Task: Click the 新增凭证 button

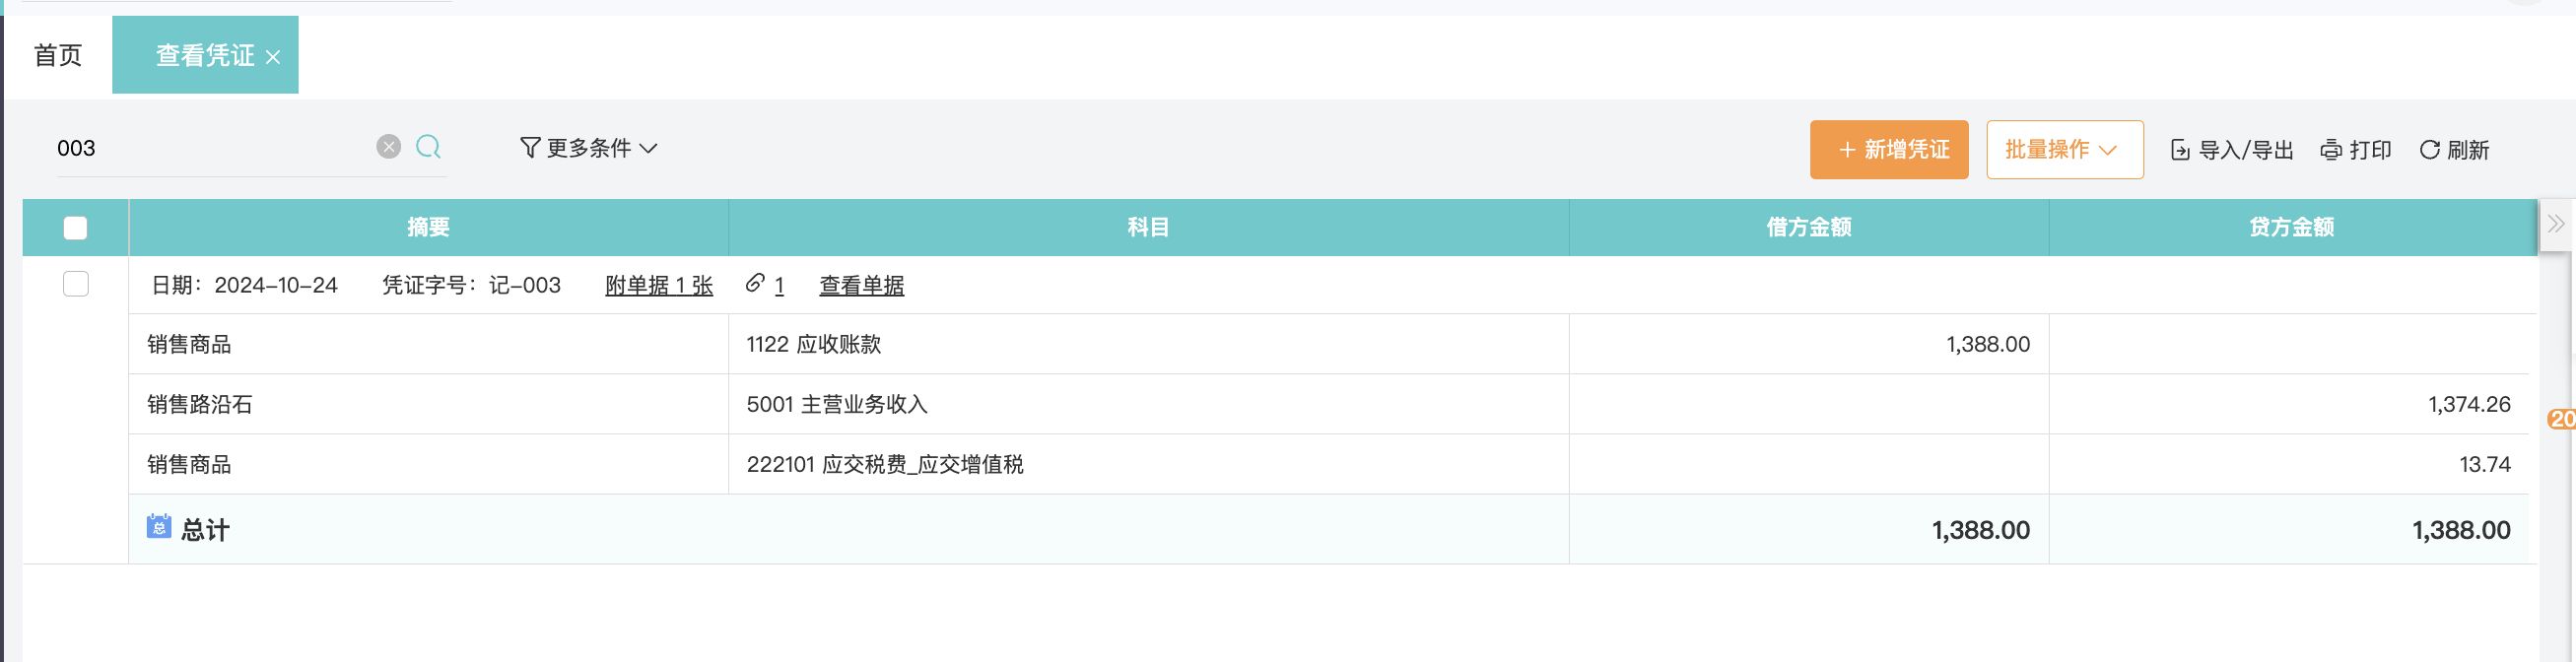Action: [1888, 150]
